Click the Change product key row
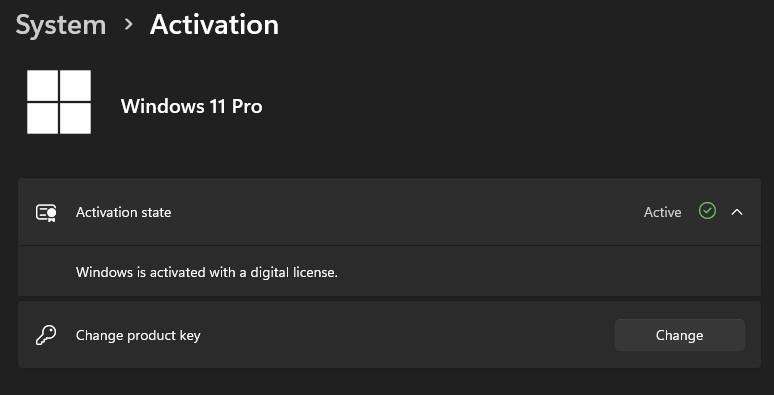This screenshot has width=774, height=395. (389, 335)
